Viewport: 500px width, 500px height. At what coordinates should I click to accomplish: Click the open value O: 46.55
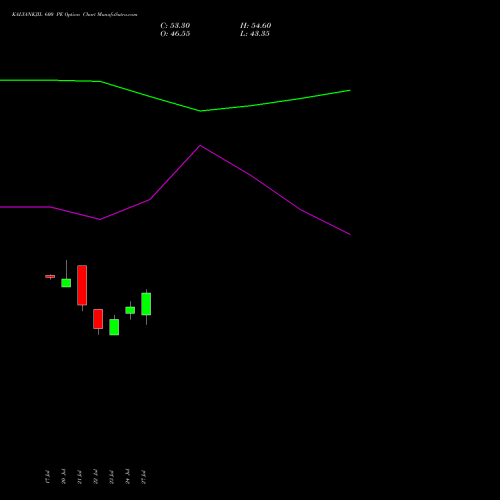[x=175, y=34]
